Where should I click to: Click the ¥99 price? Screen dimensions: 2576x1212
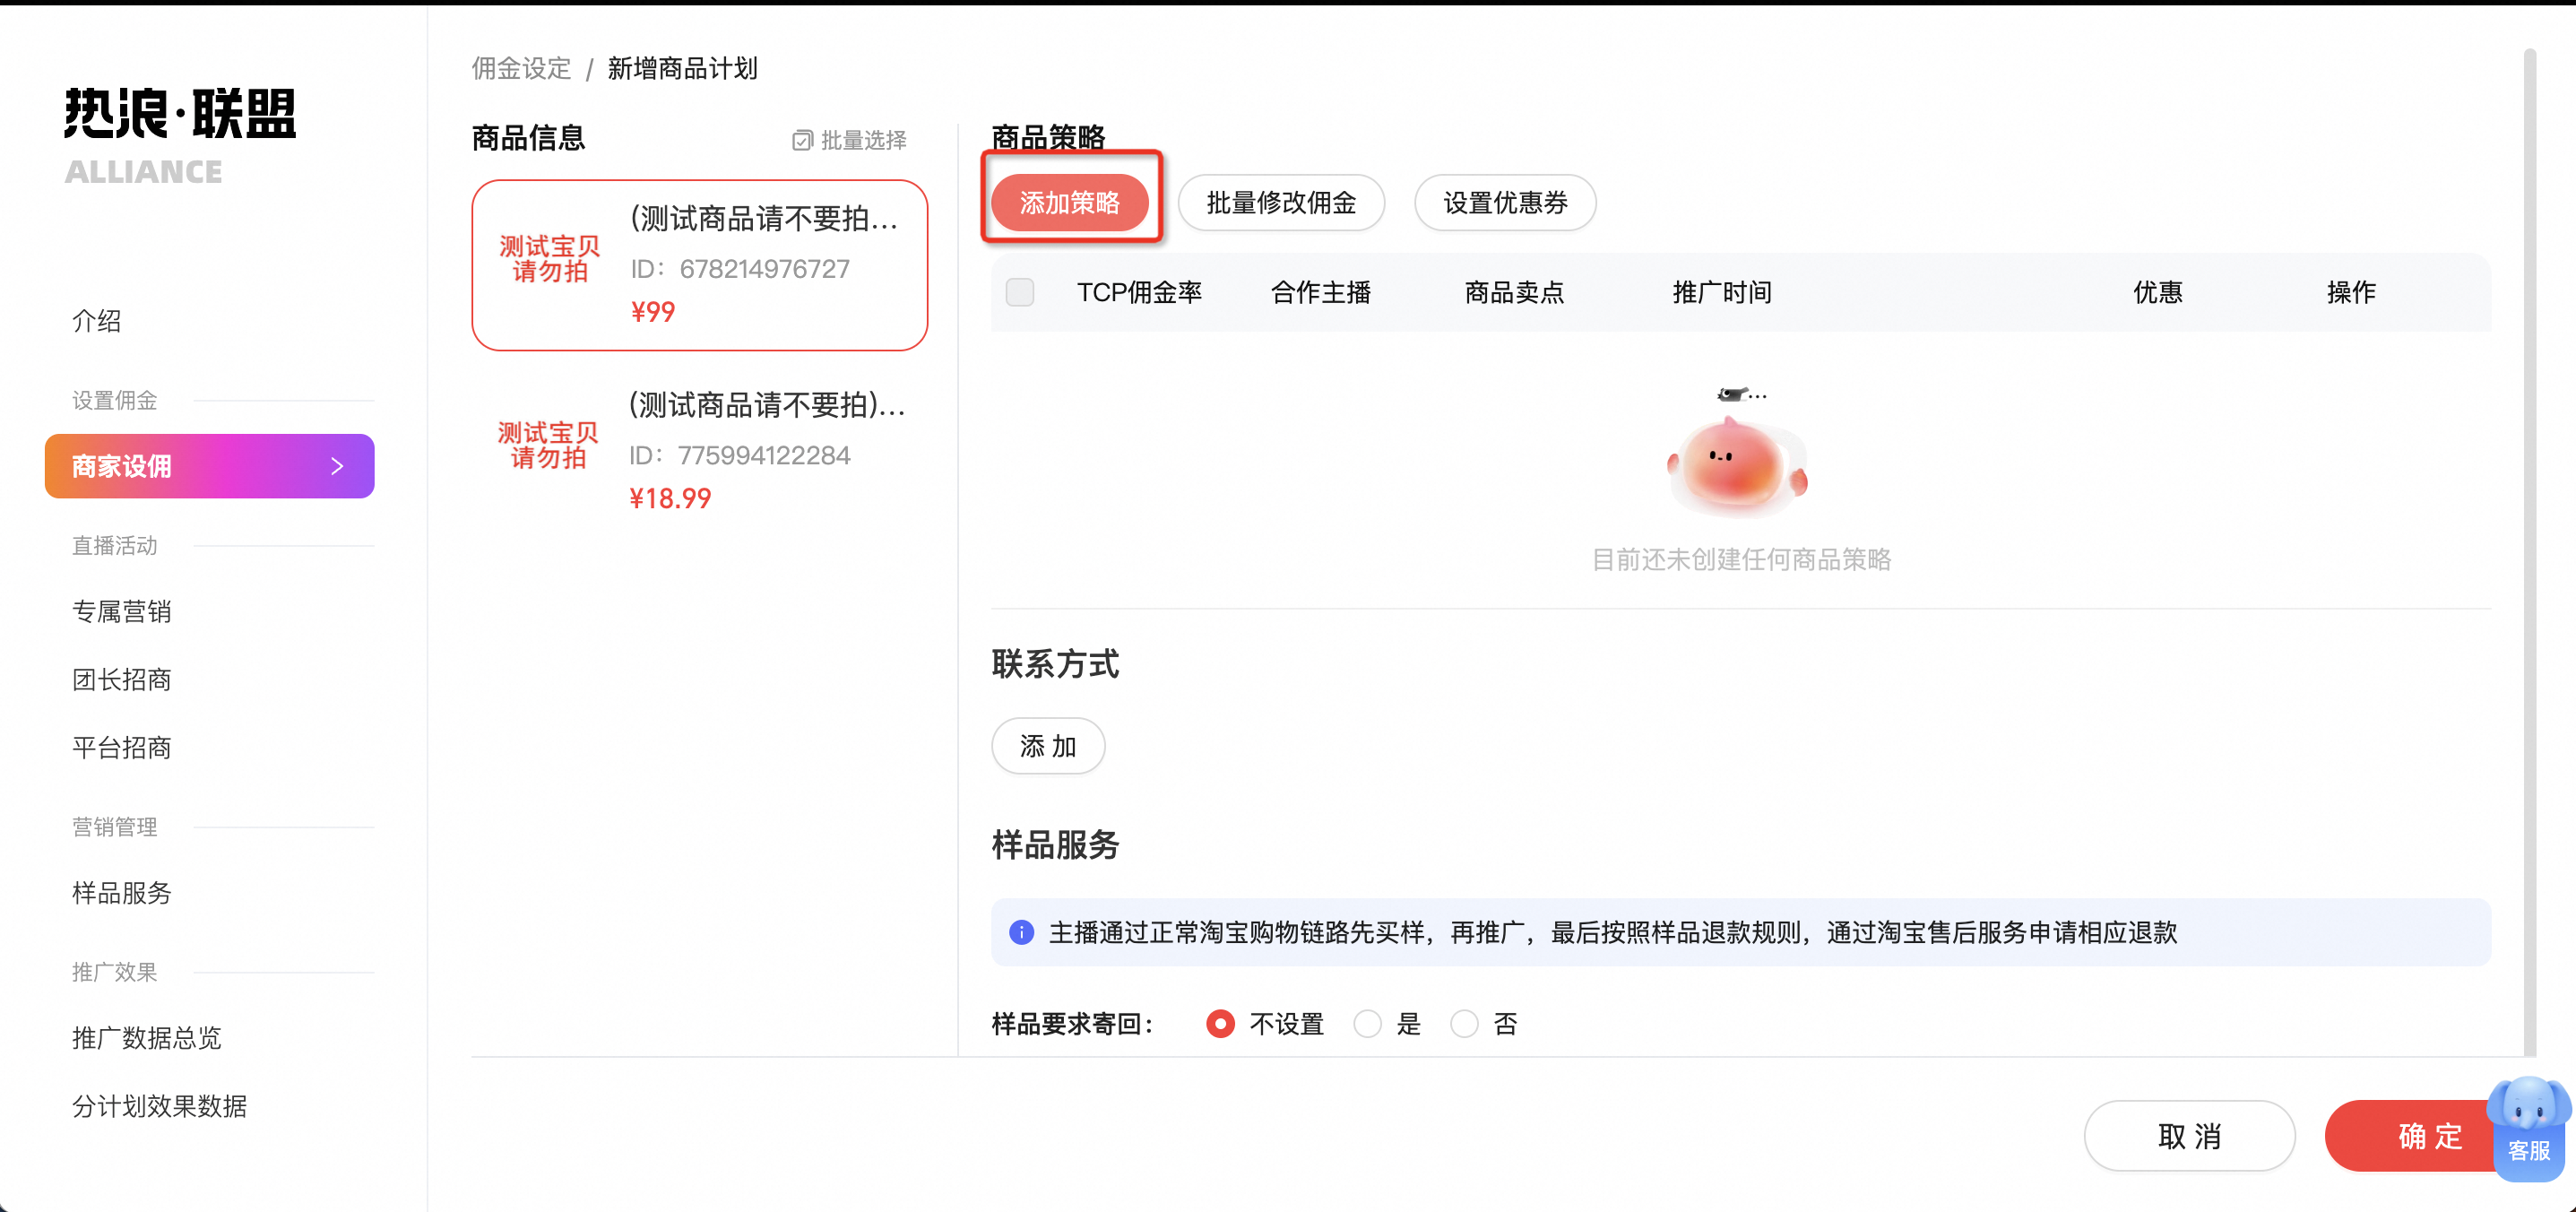coord(653,312)
